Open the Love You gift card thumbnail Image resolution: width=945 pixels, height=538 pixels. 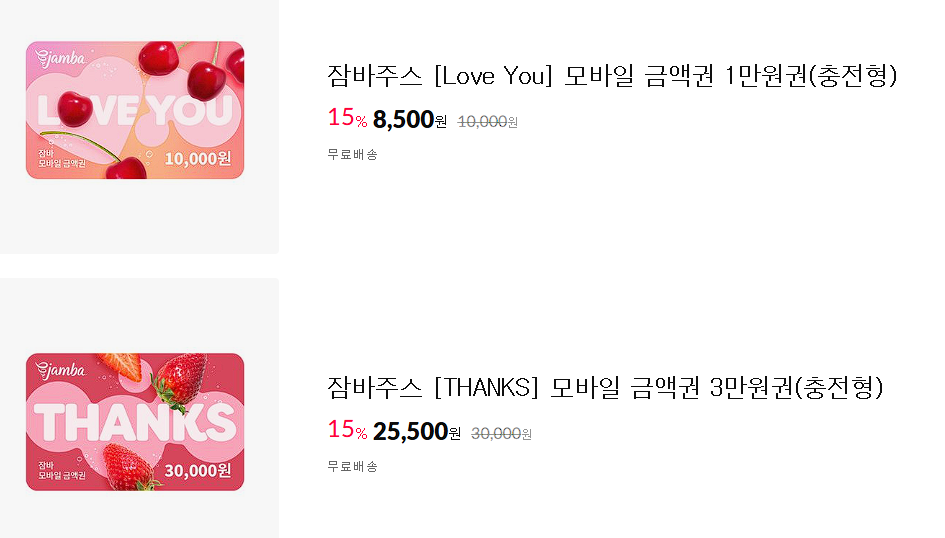pyautogui.click(x=135, y=110)
